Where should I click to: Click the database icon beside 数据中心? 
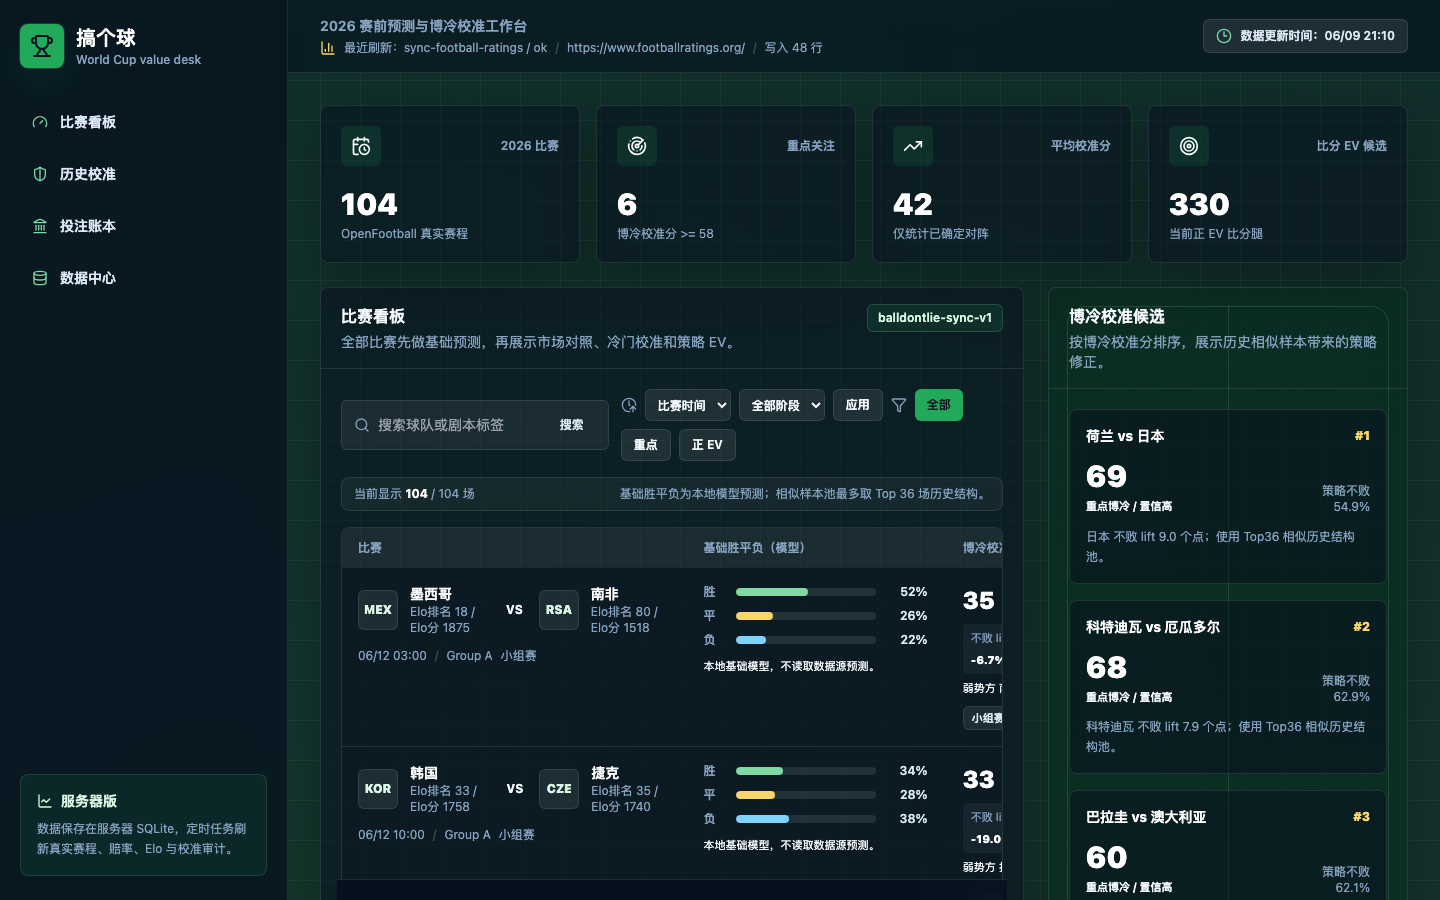click(40, 278)
